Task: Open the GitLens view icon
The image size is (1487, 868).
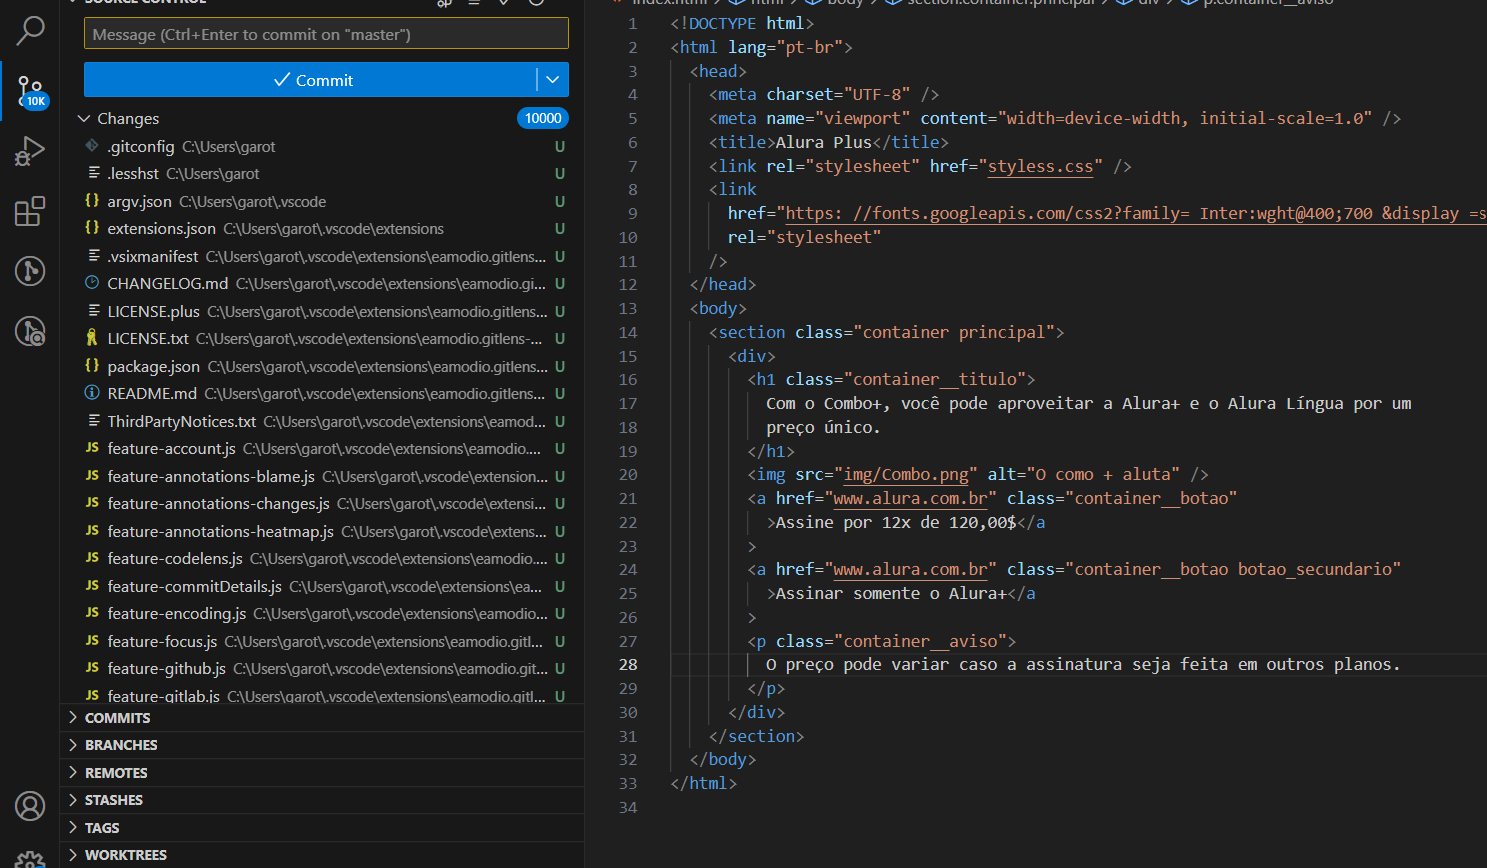Action: tap(30, 270)
